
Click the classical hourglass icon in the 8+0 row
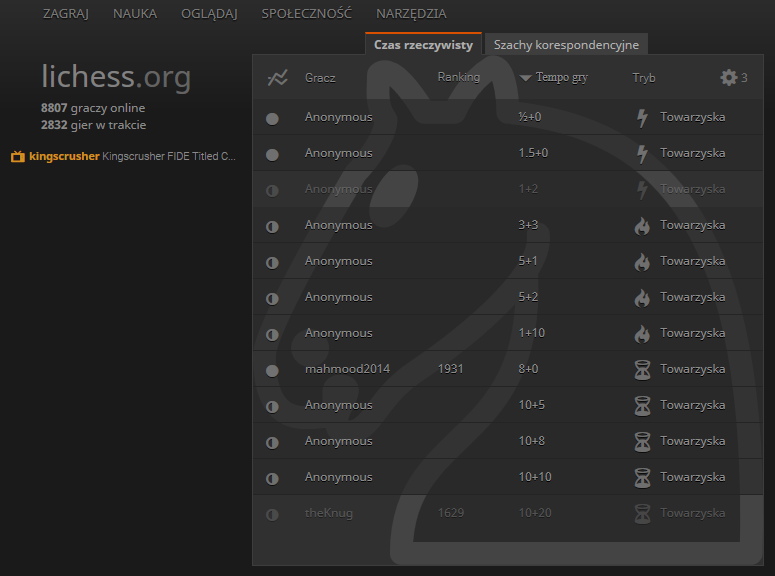[x=642, y=370]
